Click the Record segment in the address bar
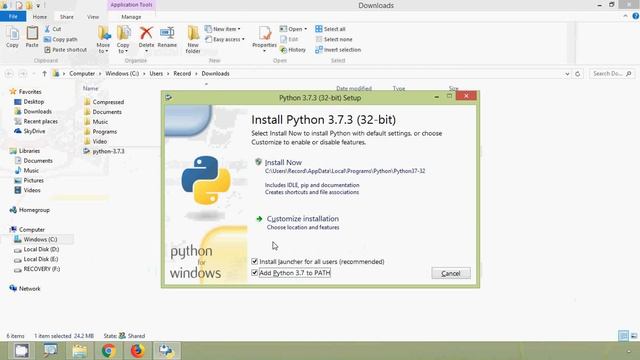The image size is (640, 360). pyautogui.click(x=182, y=73)
